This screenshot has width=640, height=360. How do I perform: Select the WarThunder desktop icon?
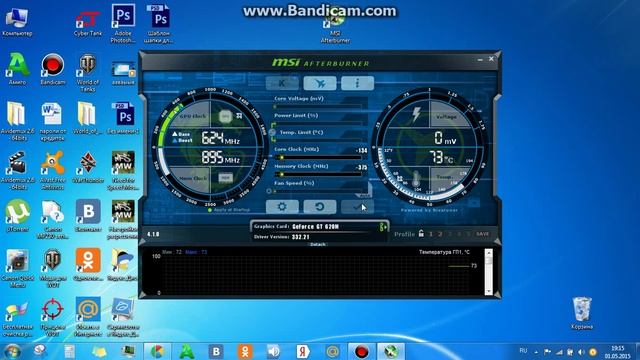coord(88,167)
